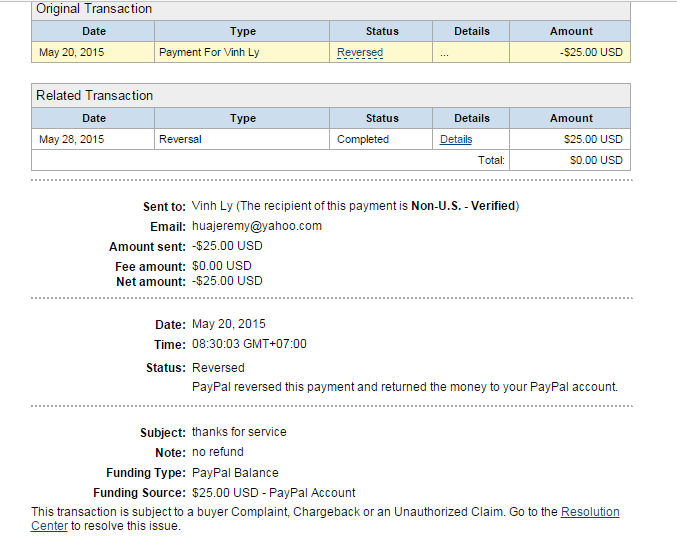Click the ellipsis in the Original Transaction Details cell
The image size is (677, 537).
pos(444,53)
